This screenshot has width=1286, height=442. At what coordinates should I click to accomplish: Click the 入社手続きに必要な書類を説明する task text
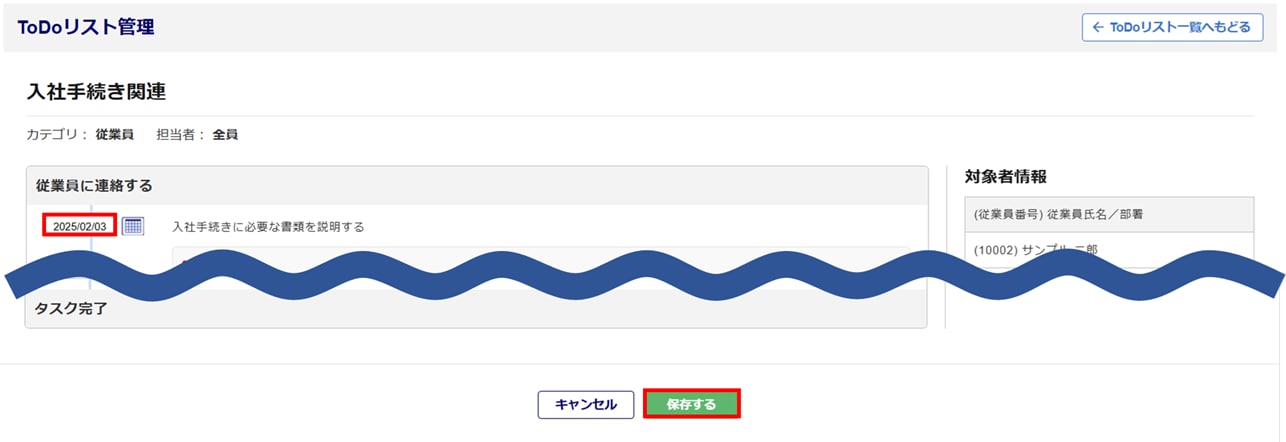coord(268,227)
